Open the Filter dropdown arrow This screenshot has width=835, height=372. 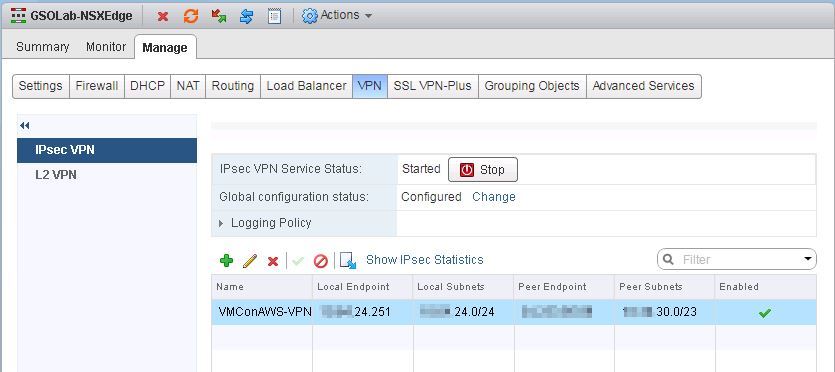click(x=807, y=259)
